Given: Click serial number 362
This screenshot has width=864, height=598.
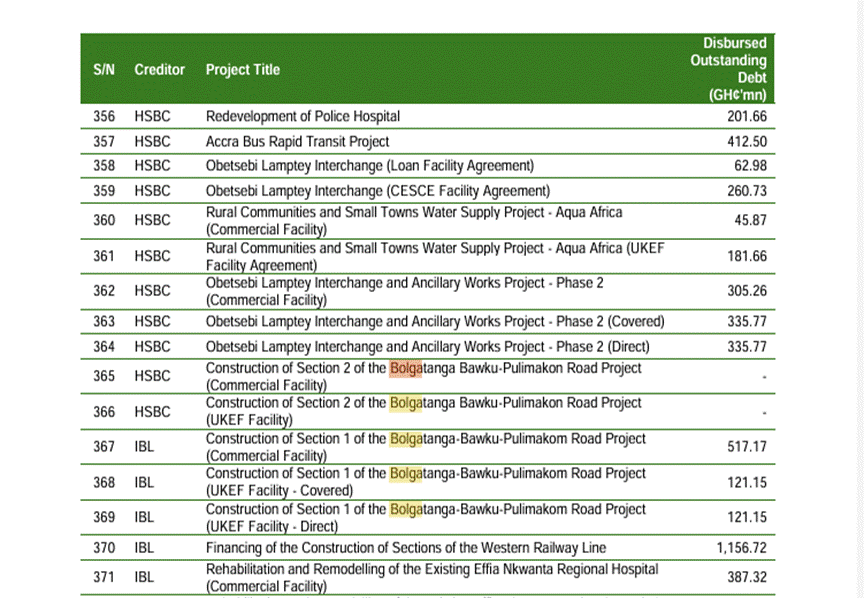Looking at the screenshot, I should [104, 291].
